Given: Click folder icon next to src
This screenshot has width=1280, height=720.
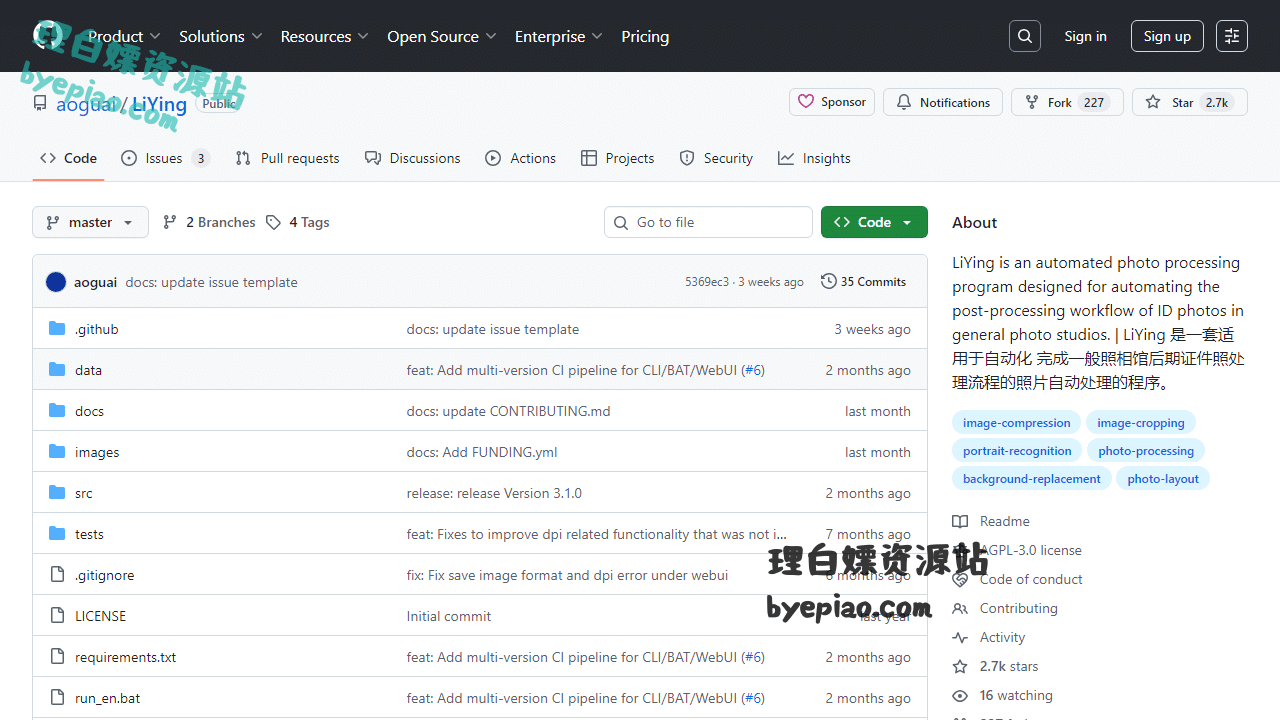Looking at the screenshot, I should tap(57, 493).
